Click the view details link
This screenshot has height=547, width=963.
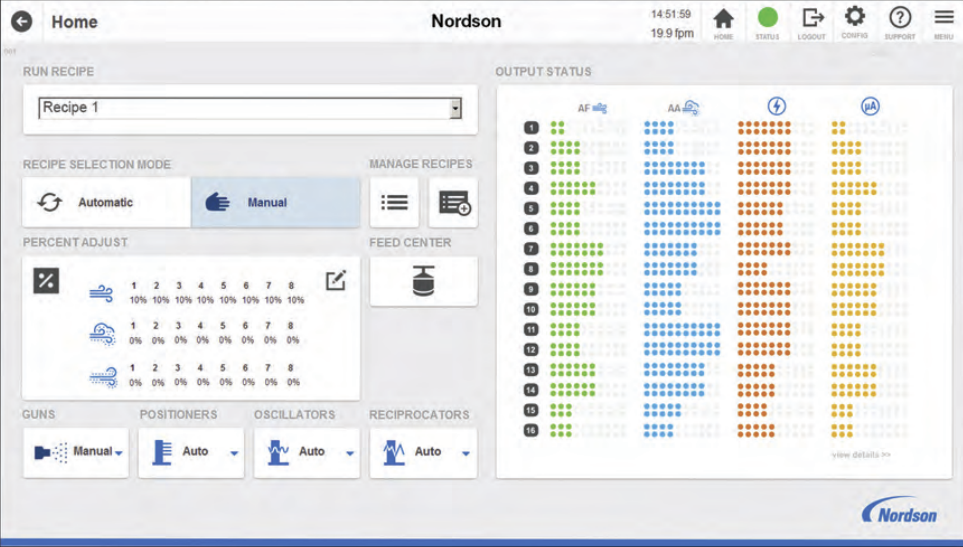[860, 455]
